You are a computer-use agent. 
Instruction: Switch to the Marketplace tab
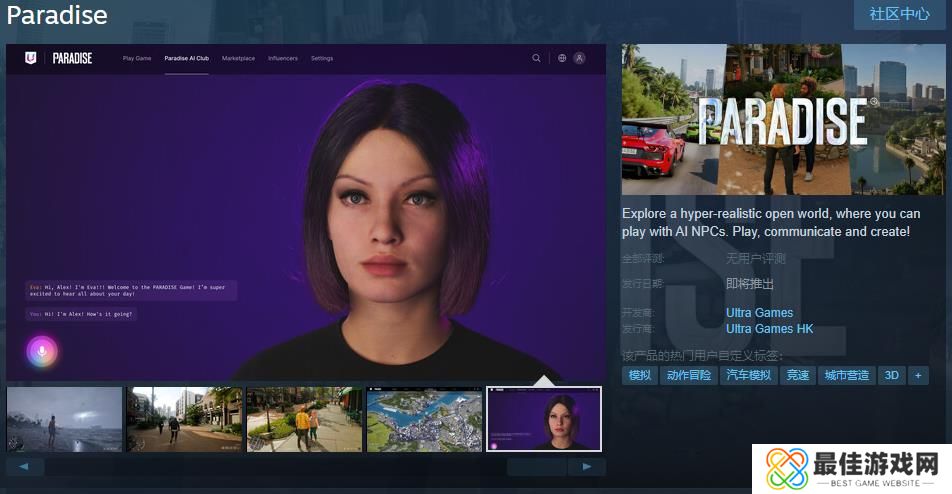pos(238,59)
